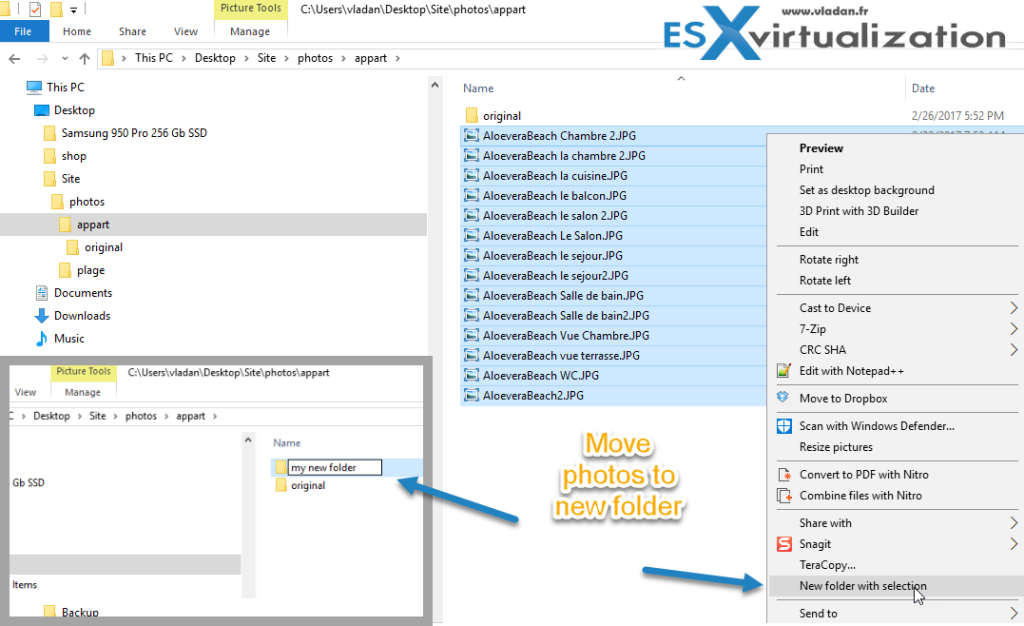
Task: Switch to the View ribbon tab
Action: click(x=185, y=31)
